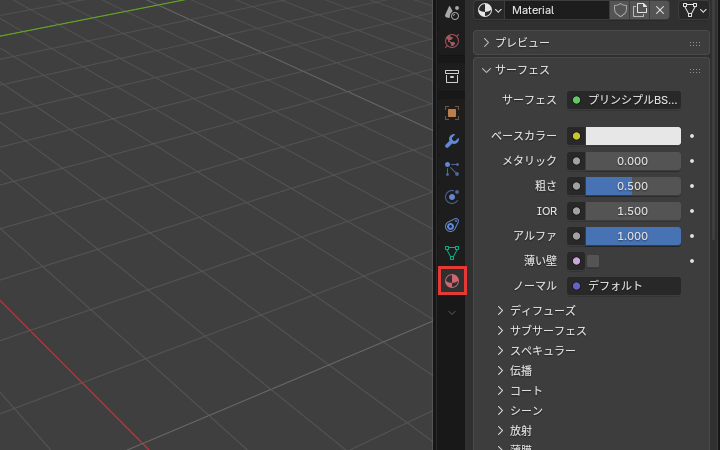Open the ベースカラー white color swatch
Viewport: 720px width, 450px height.
(633, 136)
